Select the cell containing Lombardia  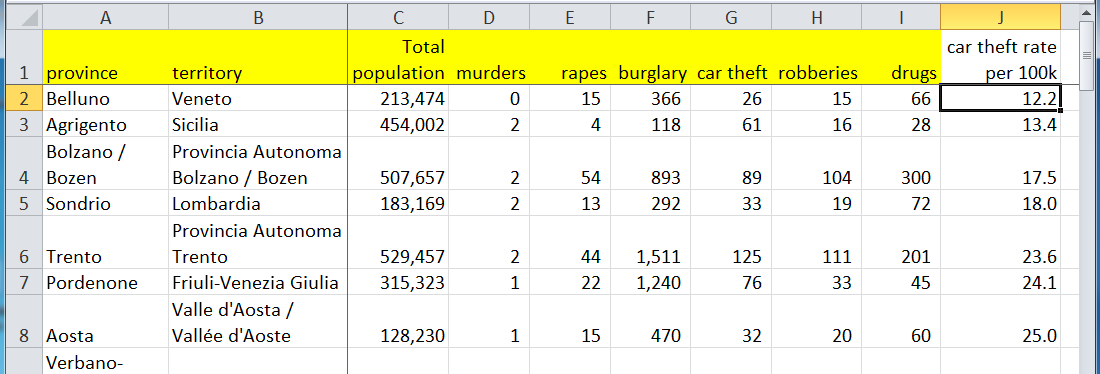click(258, 203)
